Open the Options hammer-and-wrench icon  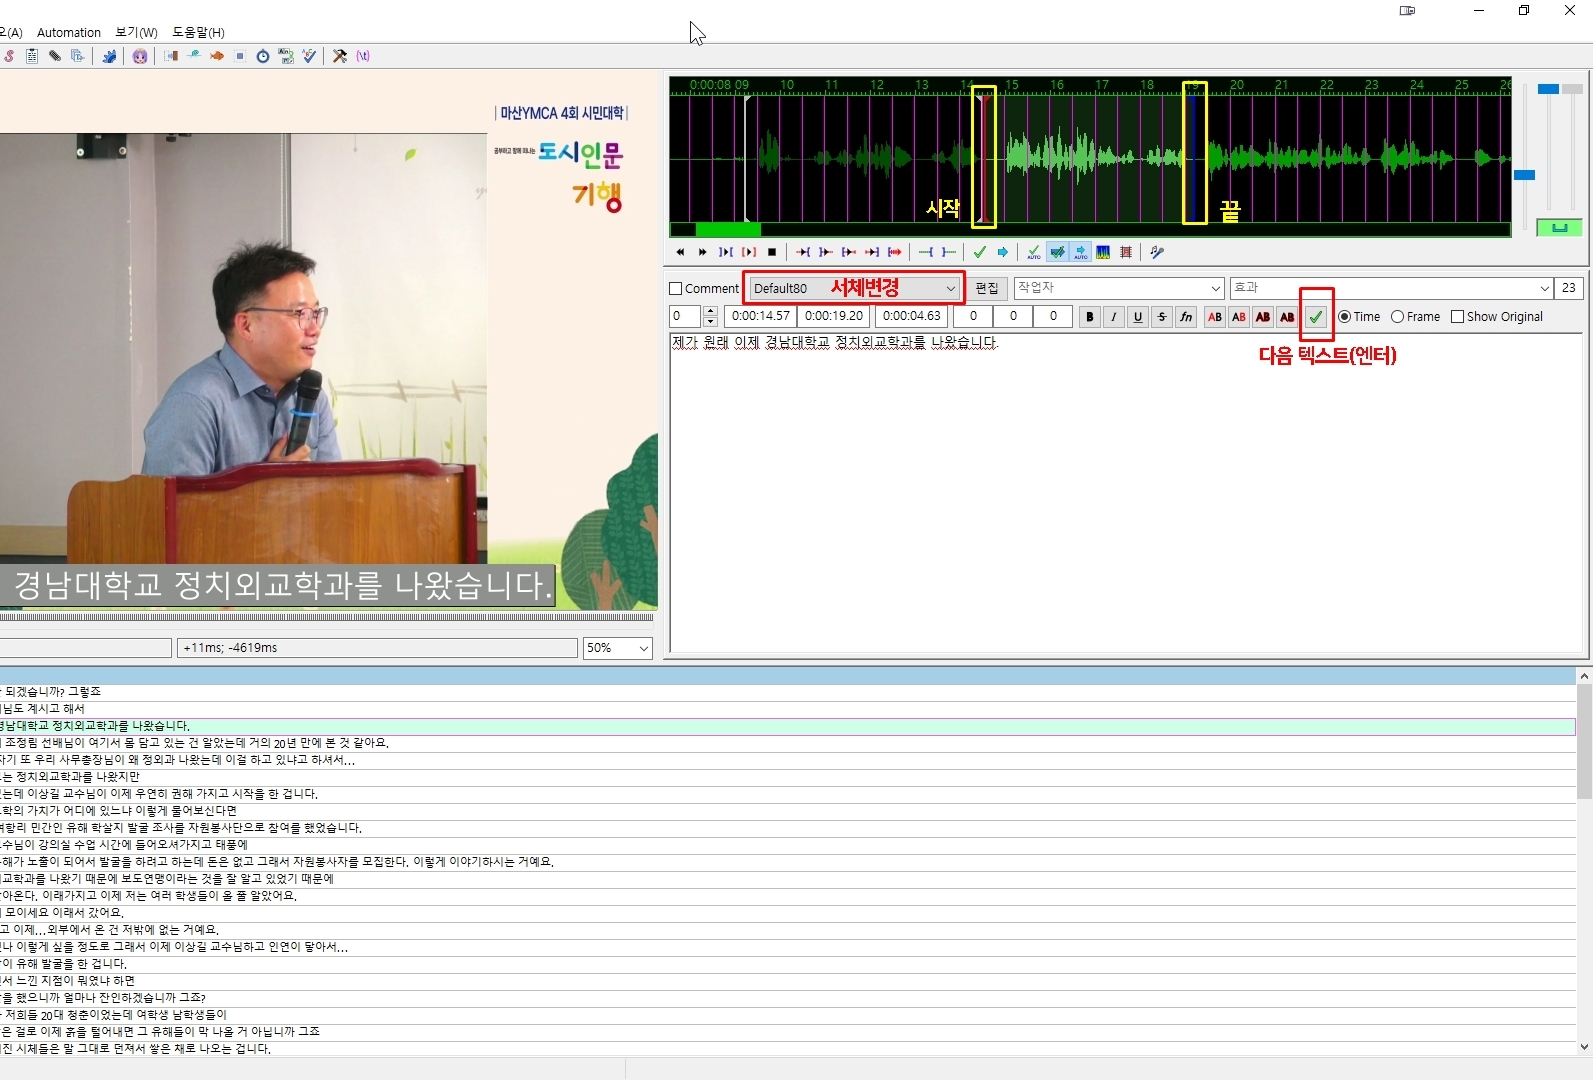(340, 56)
